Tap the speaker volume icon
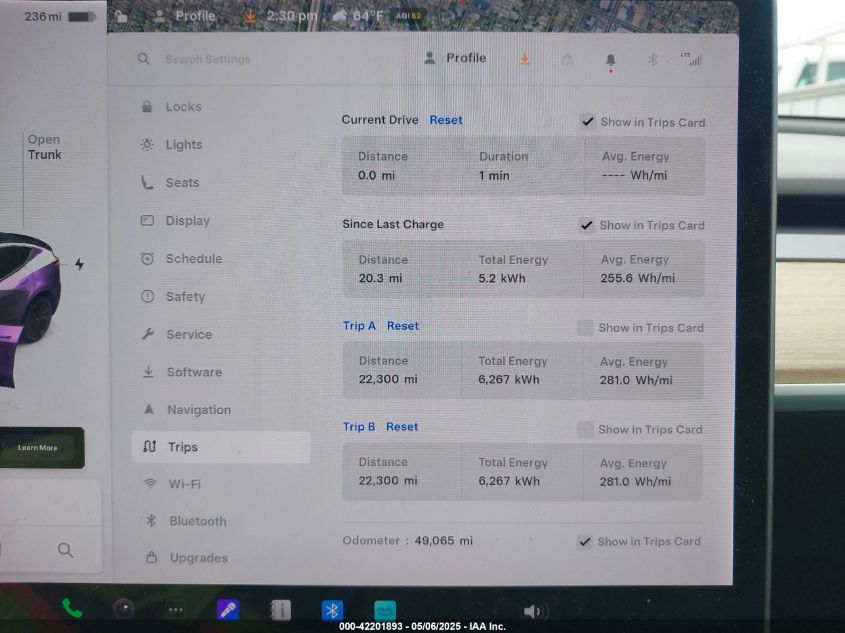The image size is (845, 633). 534,611
